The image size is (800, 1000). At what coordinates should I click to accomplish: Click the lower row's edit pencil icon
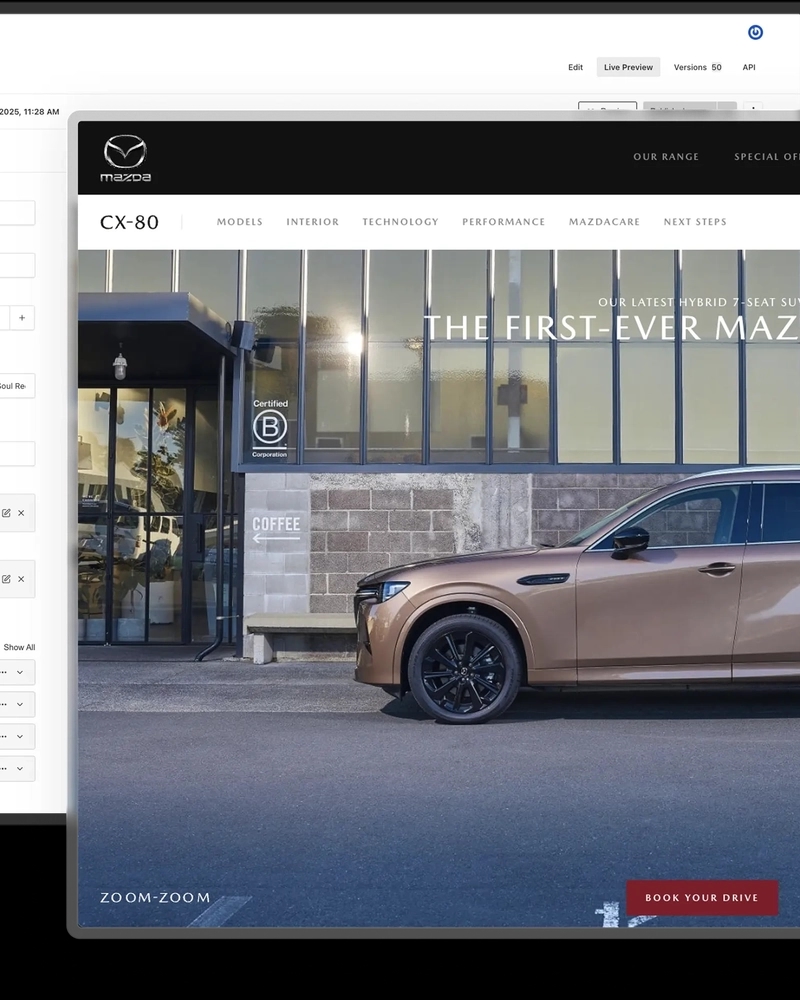pos(6,579)
